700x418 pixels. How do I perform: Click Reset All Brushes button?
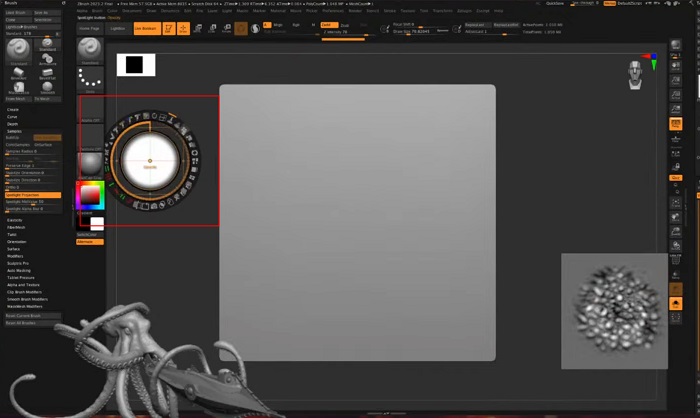pos(21,323)
